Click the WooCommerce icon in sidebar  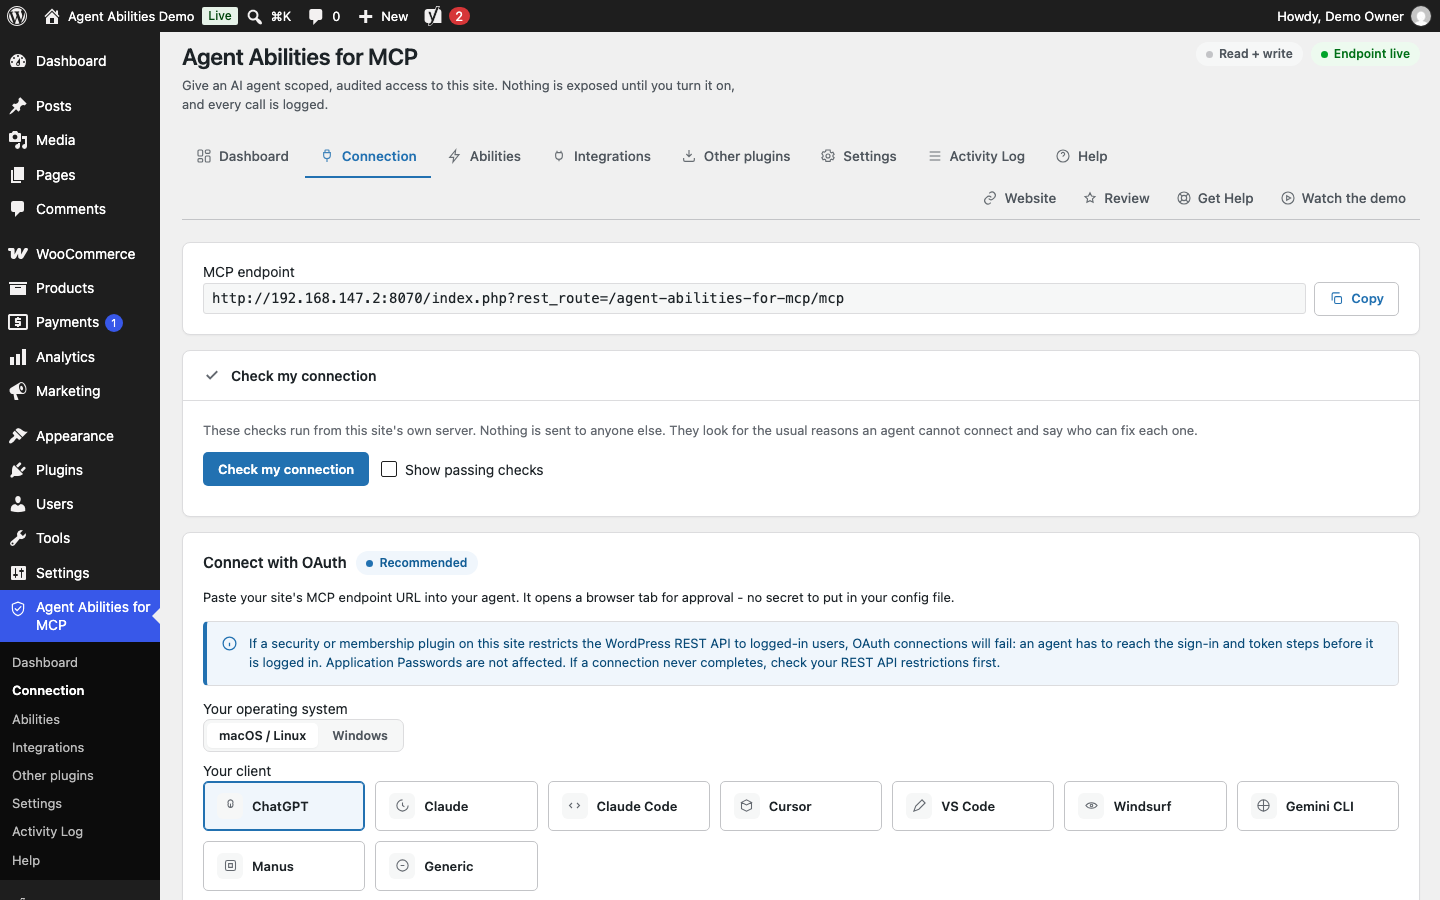click(18, 254)
